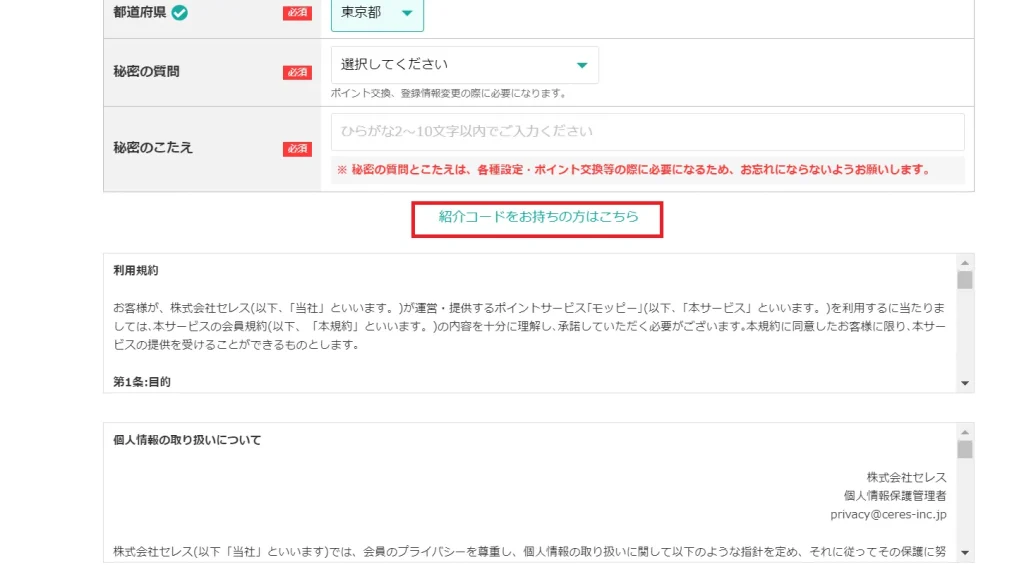Expand the 選択してください secret question dropdown
Image resolution: width=1024 pixels, height=572 pixels.
point(464,65)
